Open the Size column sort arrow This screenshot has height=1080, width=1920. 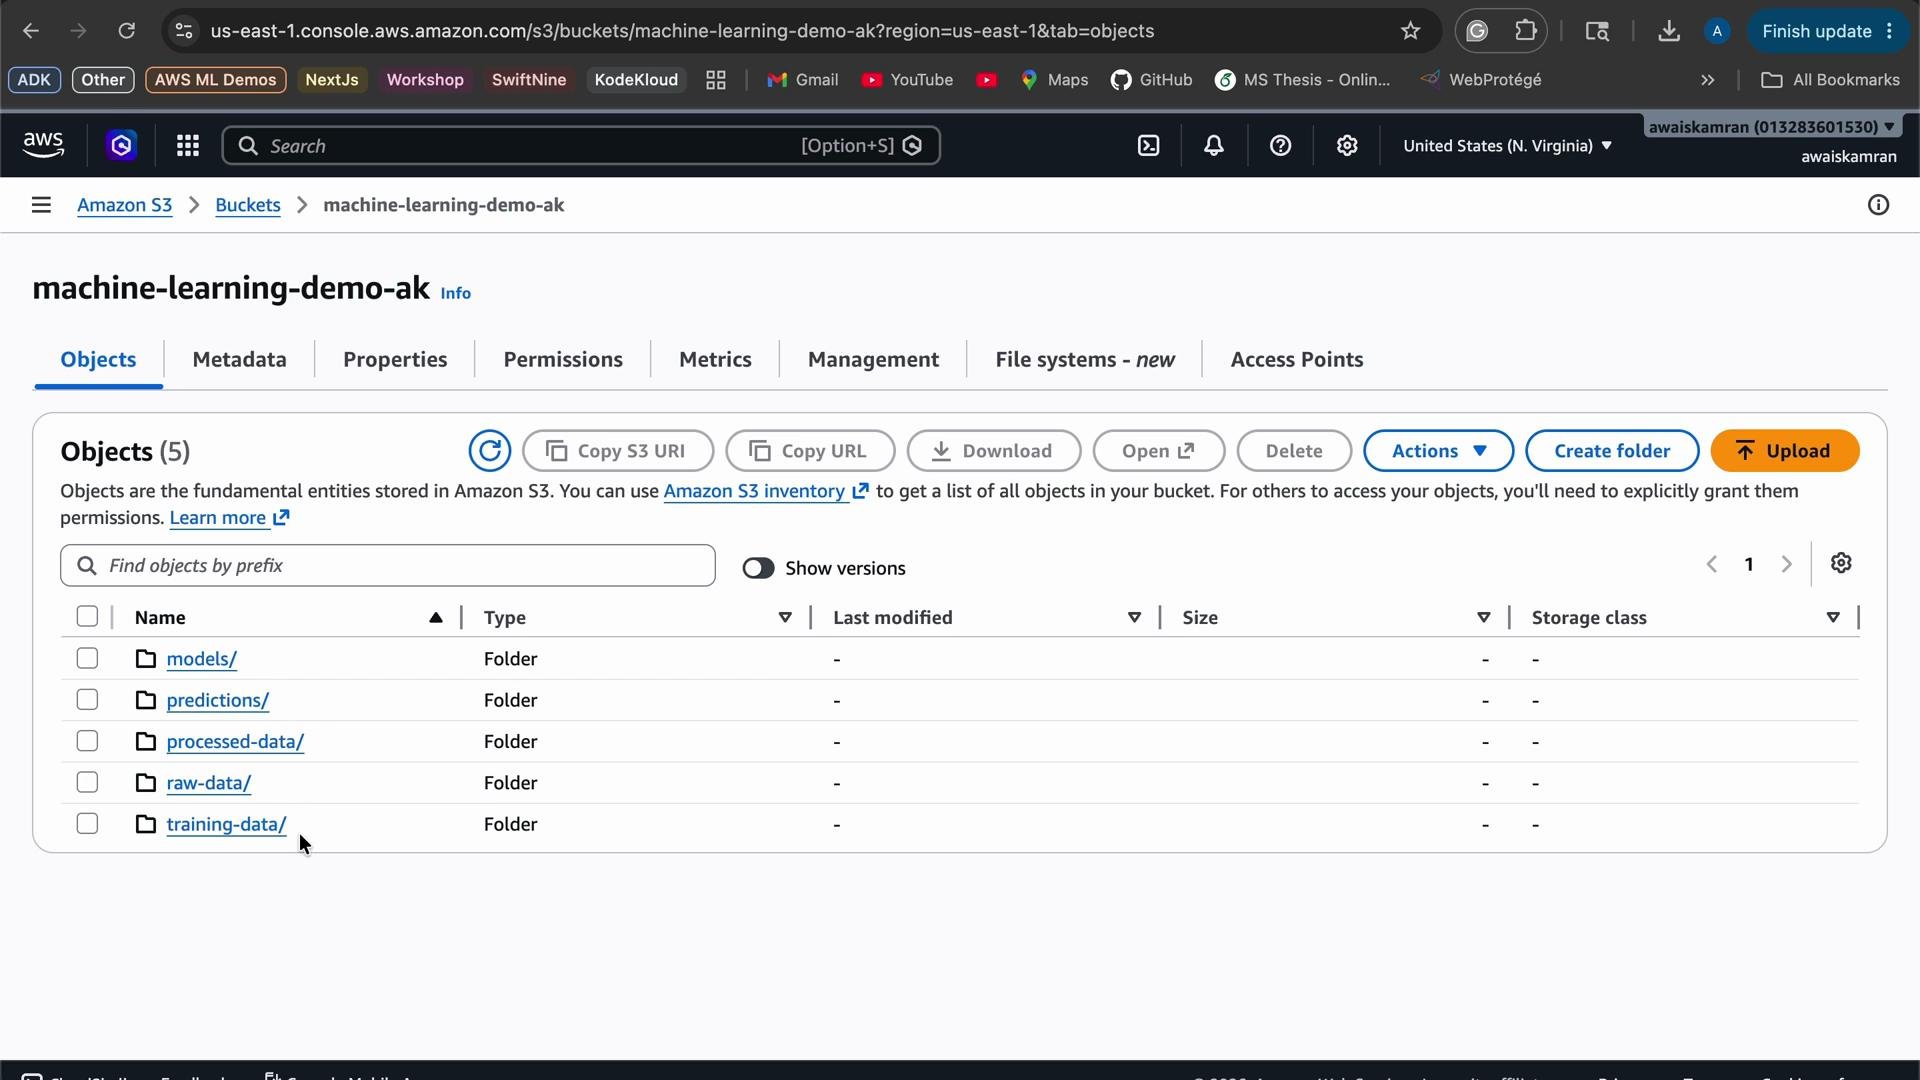pos(1483,617)
